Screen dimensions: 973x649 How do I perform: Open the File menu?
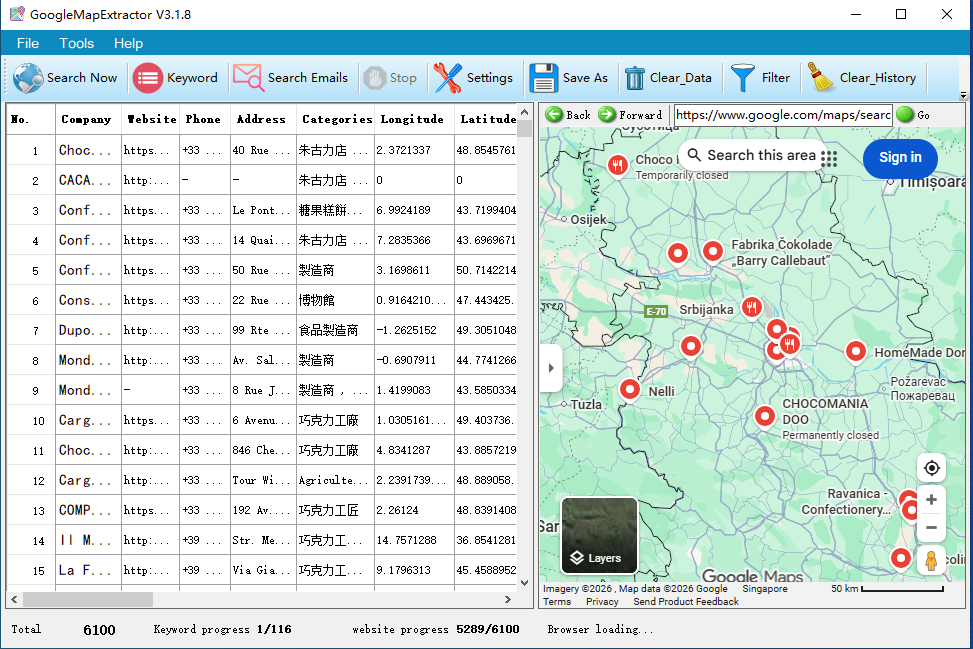point(28,43)
